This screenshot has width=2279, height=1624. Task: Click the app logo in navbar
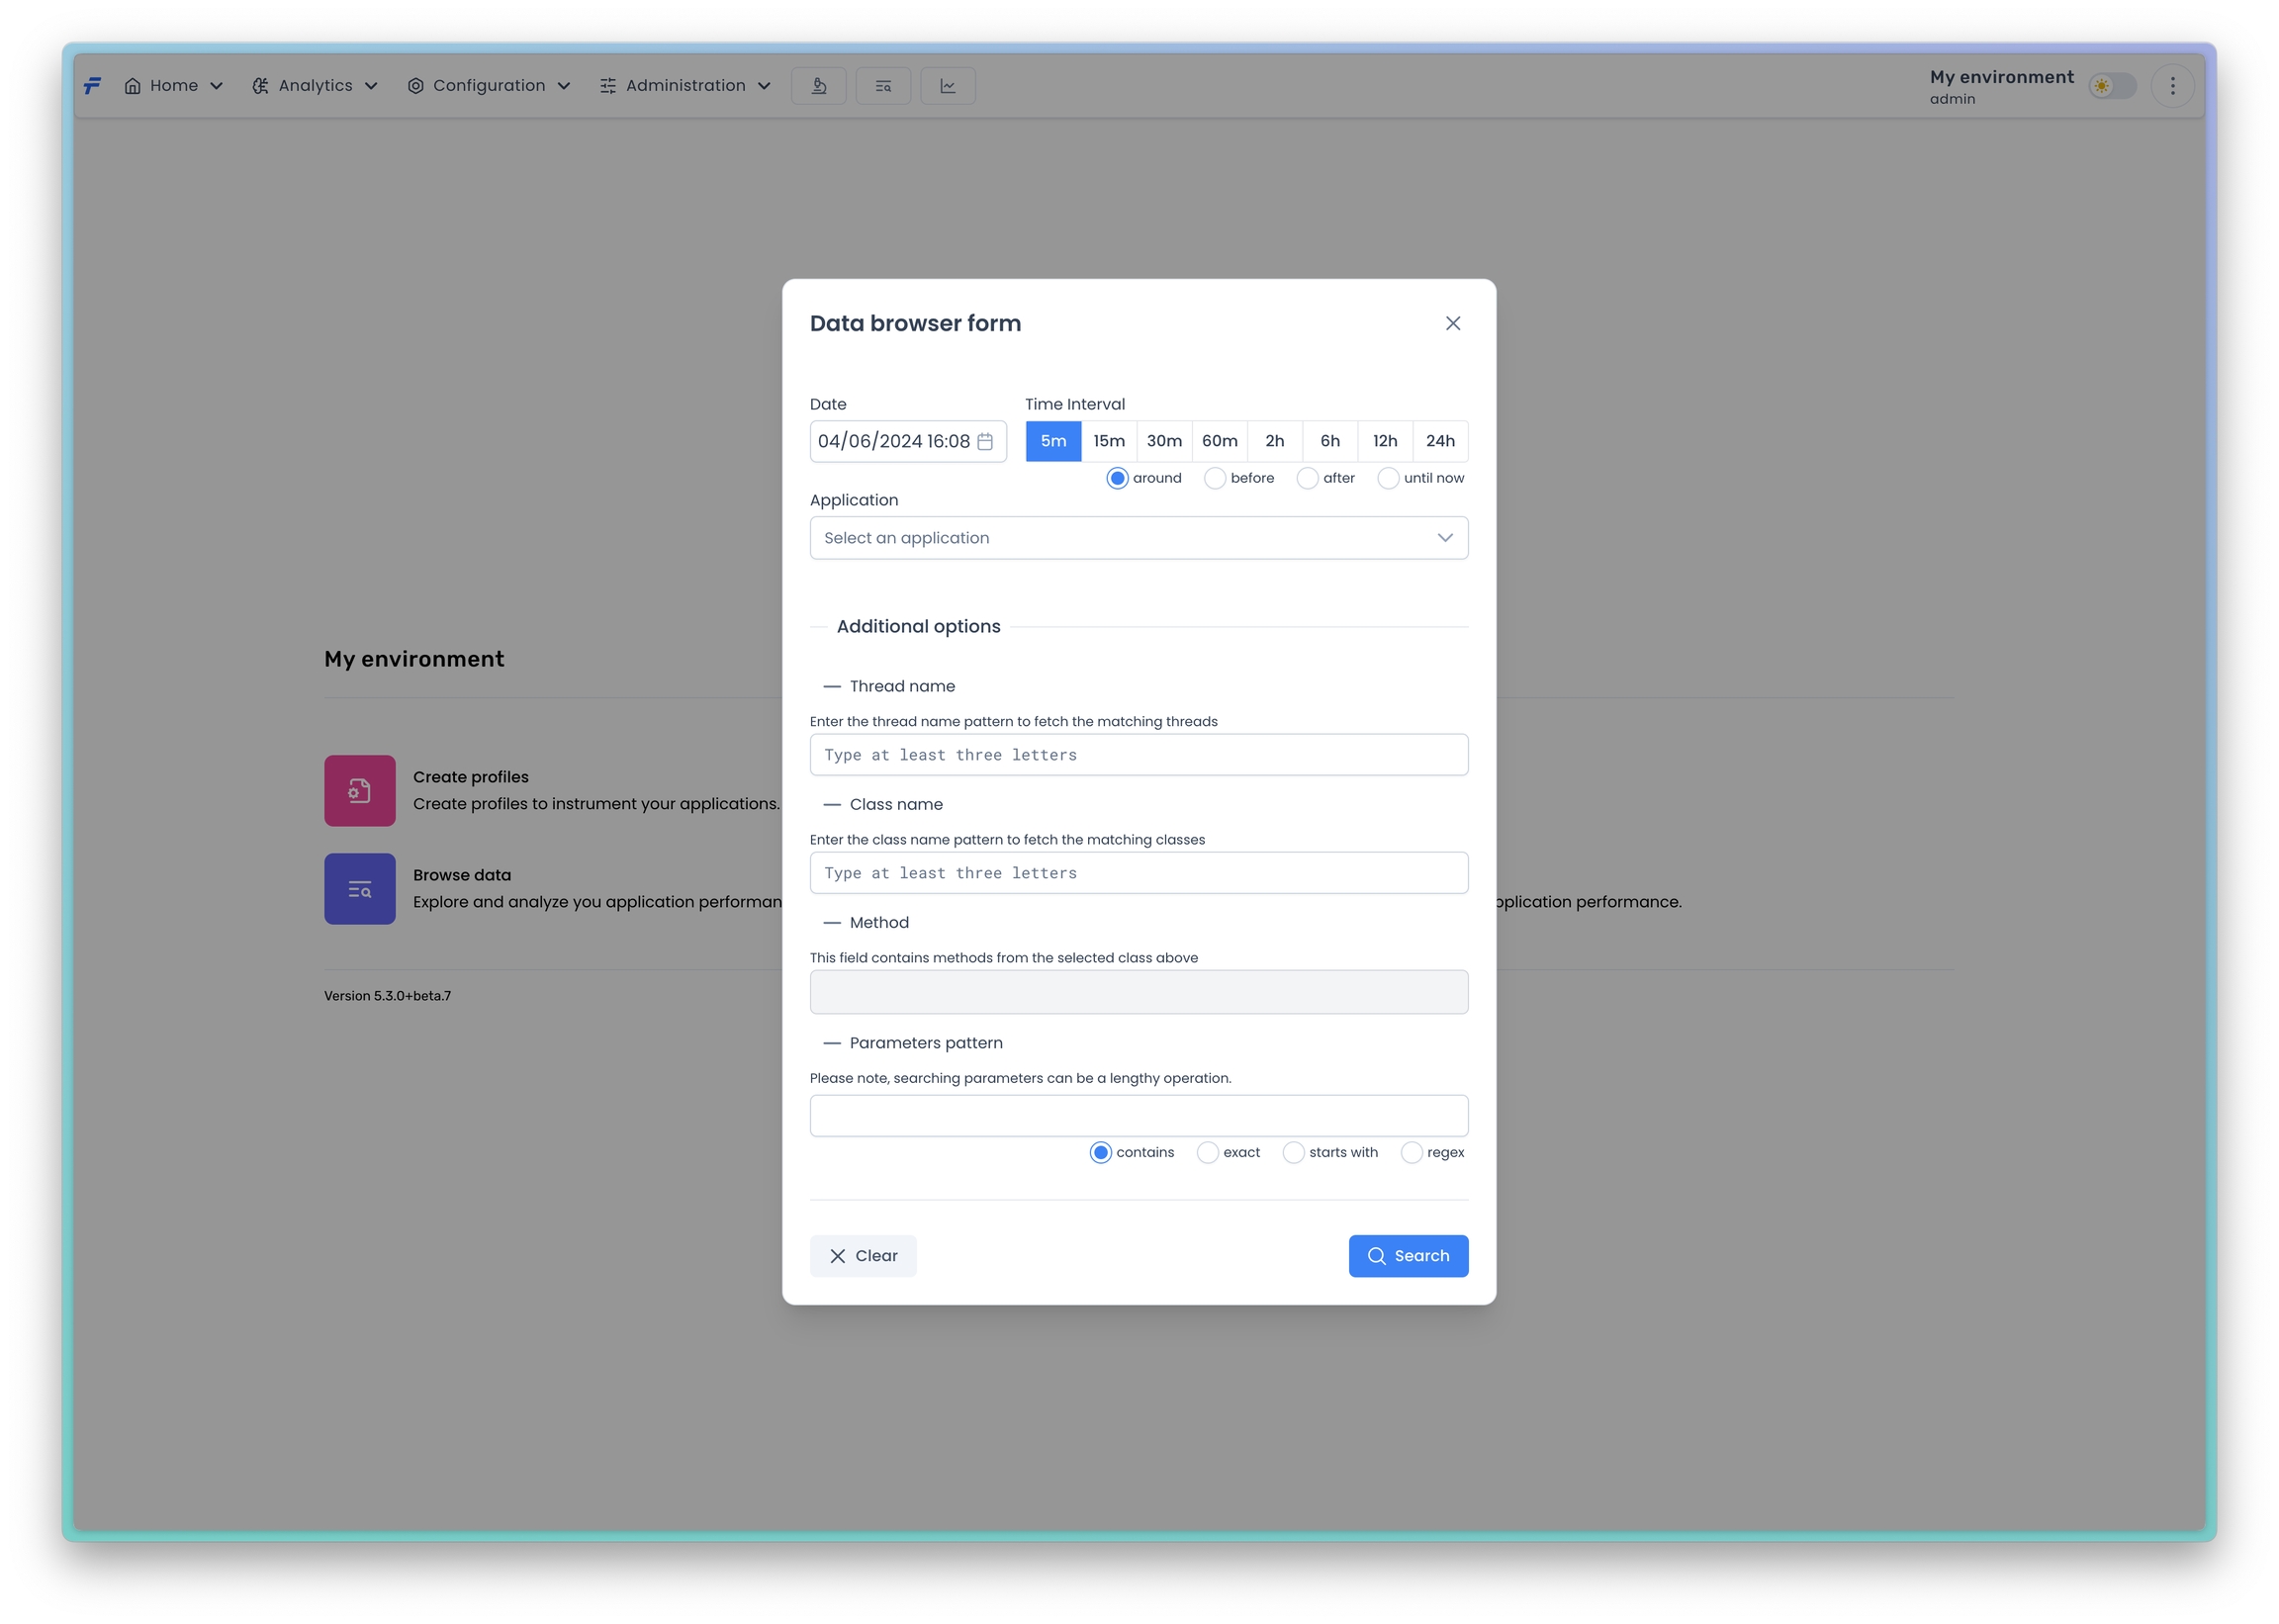[x=92, y=86]
